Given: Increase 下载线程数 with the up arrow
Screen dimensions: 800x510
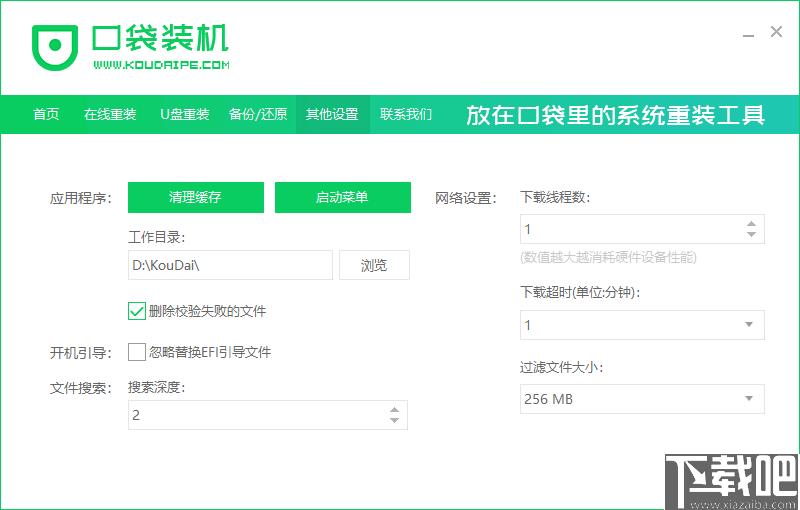Looking at the screenshot, I should coord(751,223).
